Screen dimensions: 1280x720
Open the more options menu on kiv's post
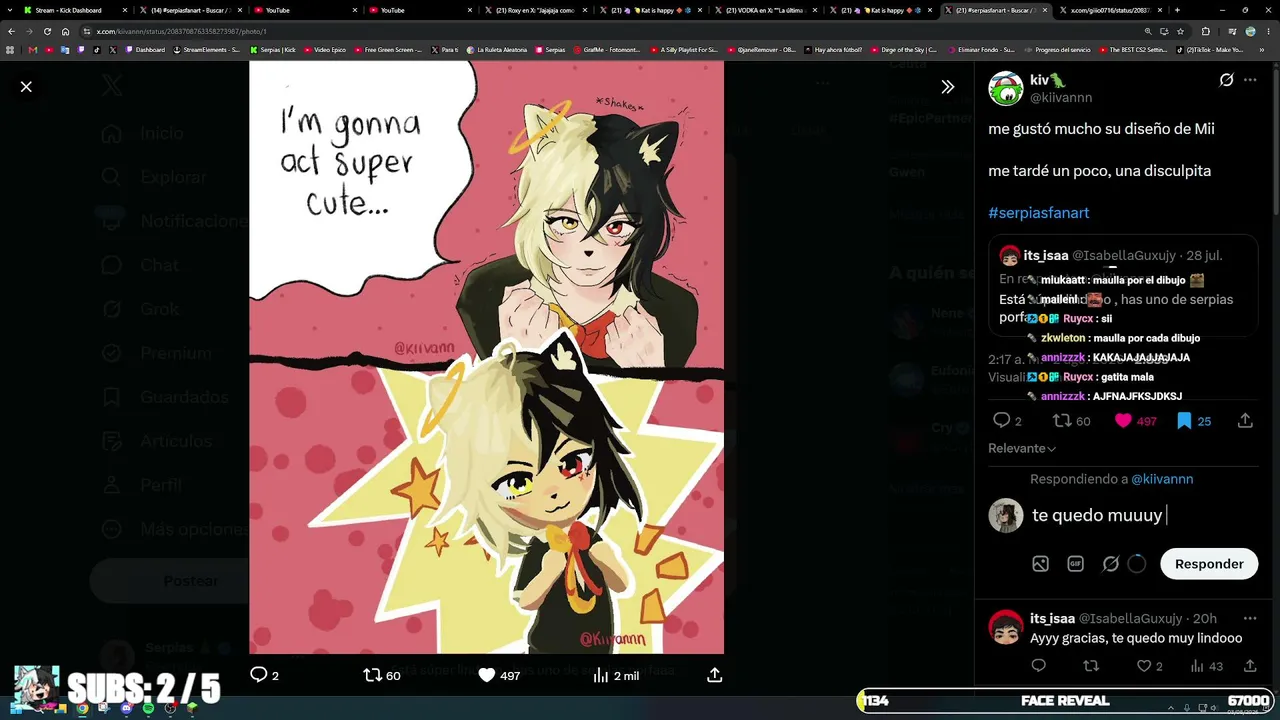point(1250,80)
